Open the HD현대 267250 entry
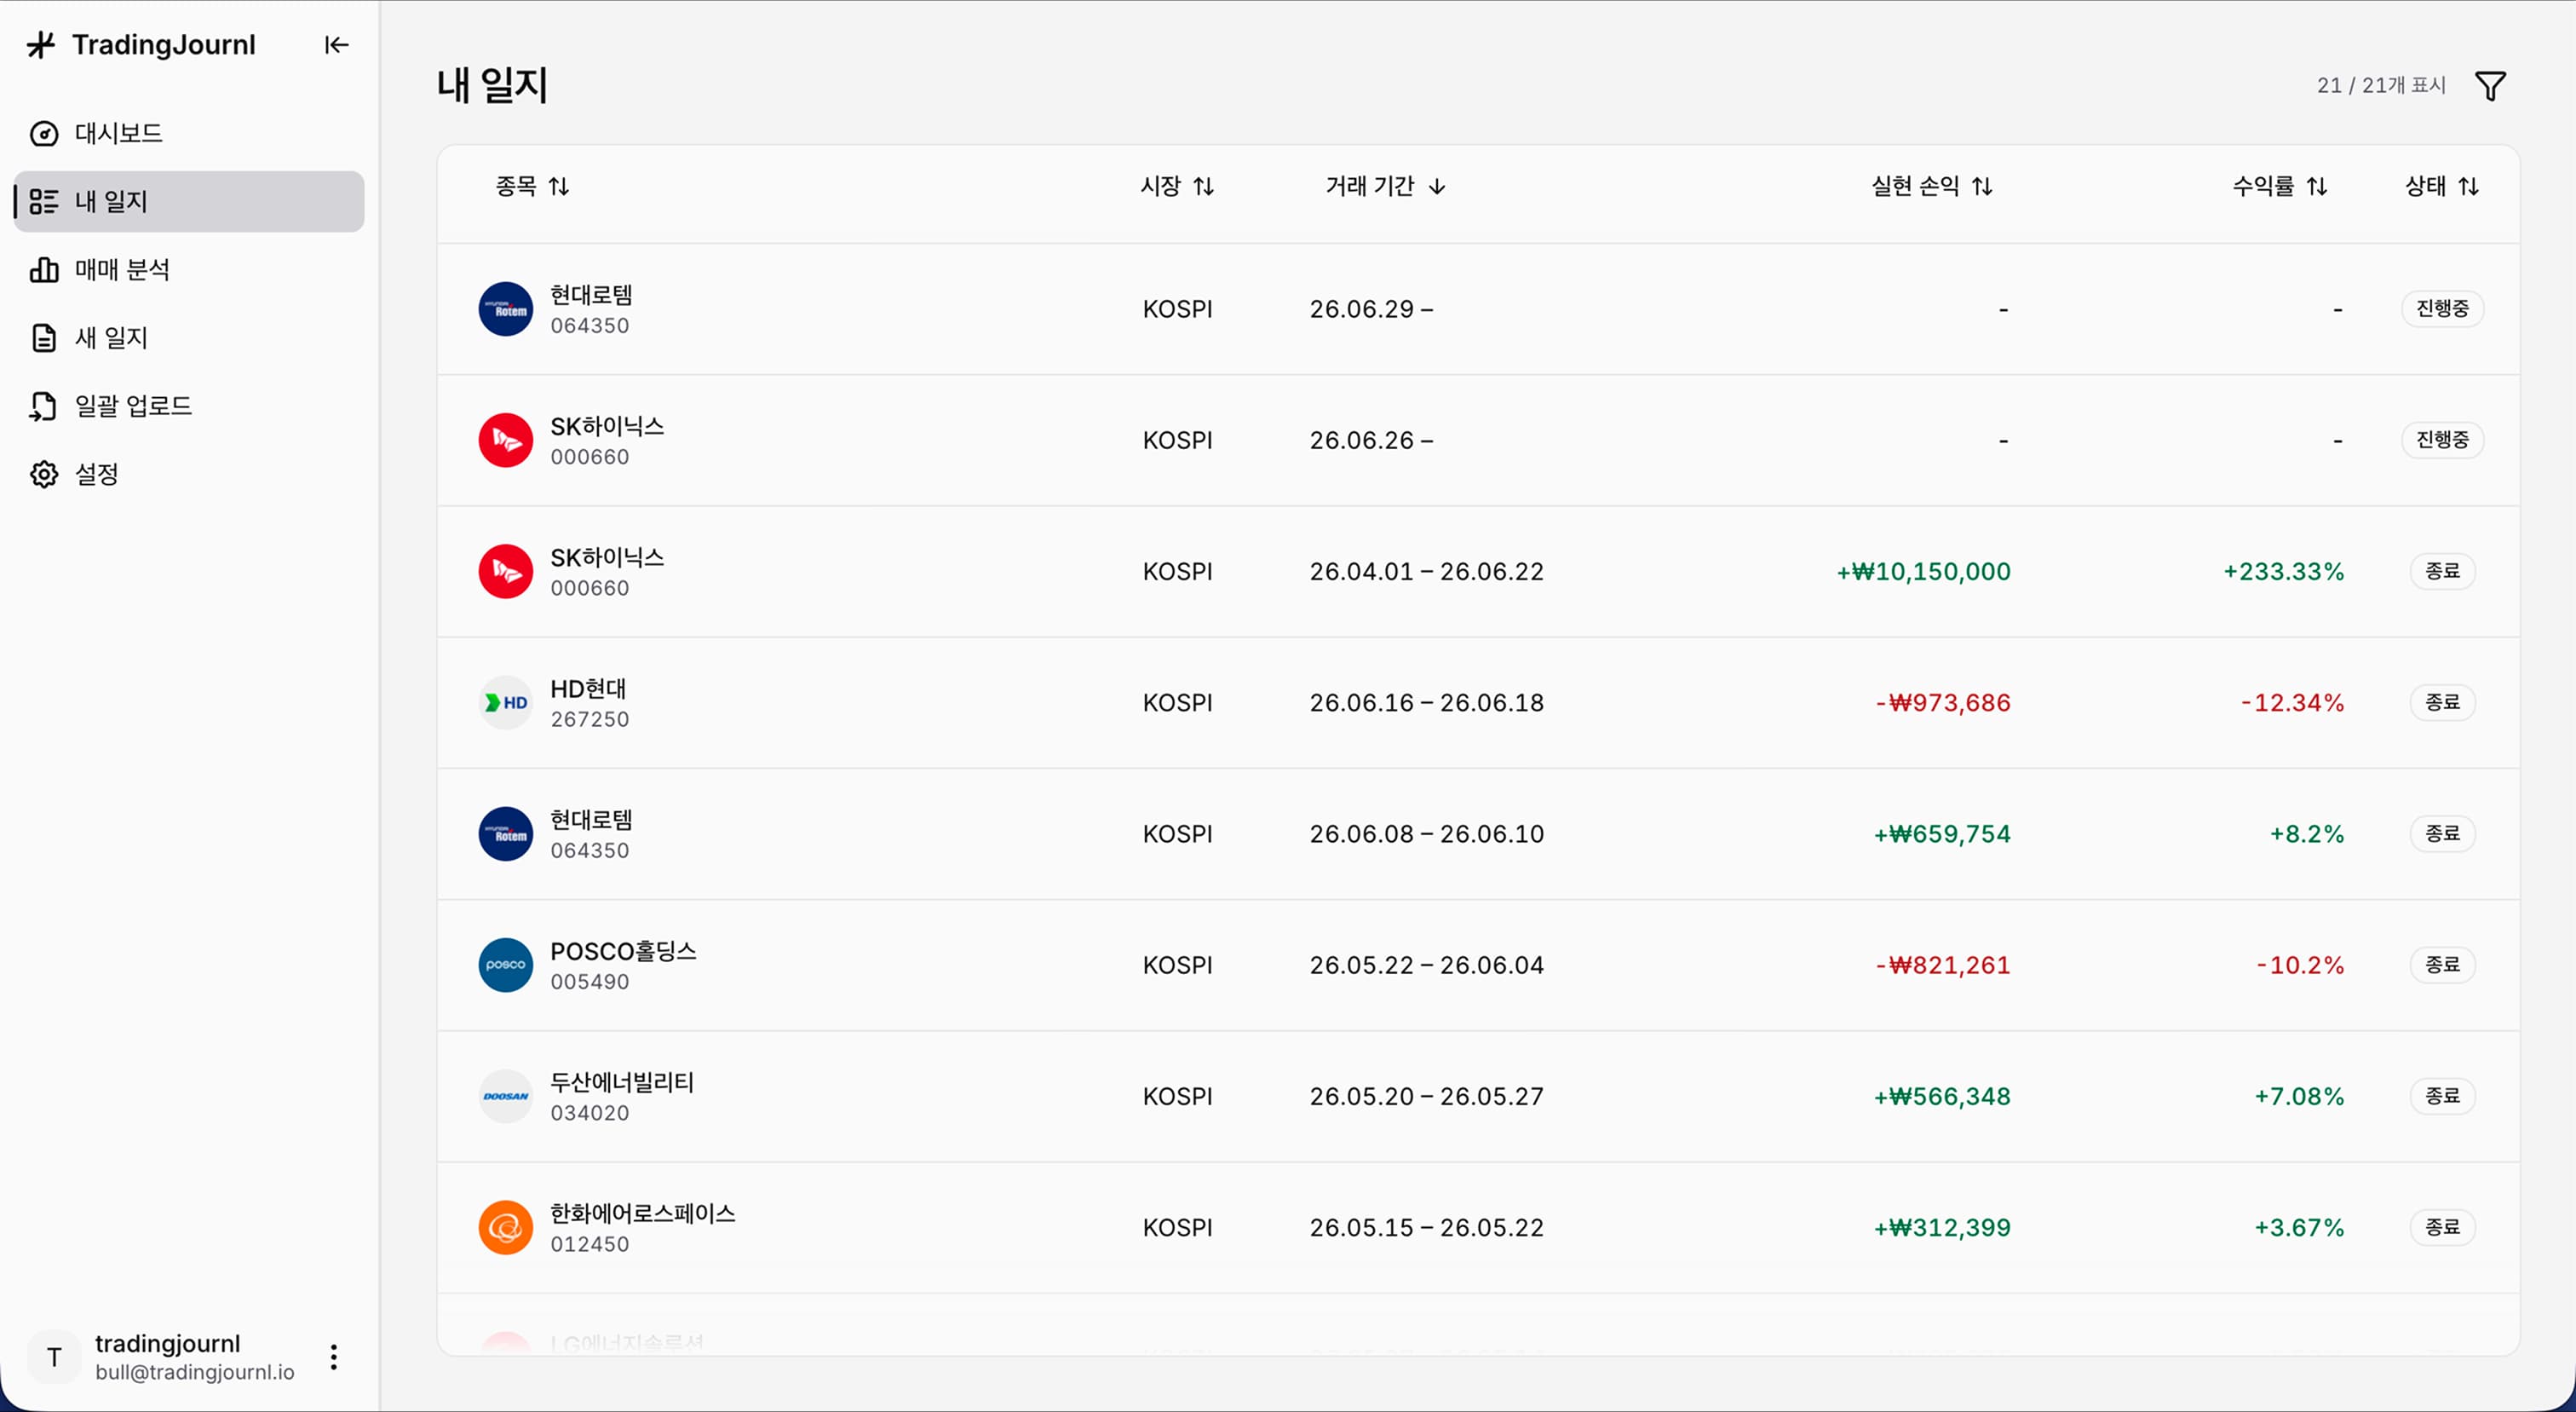Image resolution: width=2576 pixels, height=1412 pixels. (1478, 703)
